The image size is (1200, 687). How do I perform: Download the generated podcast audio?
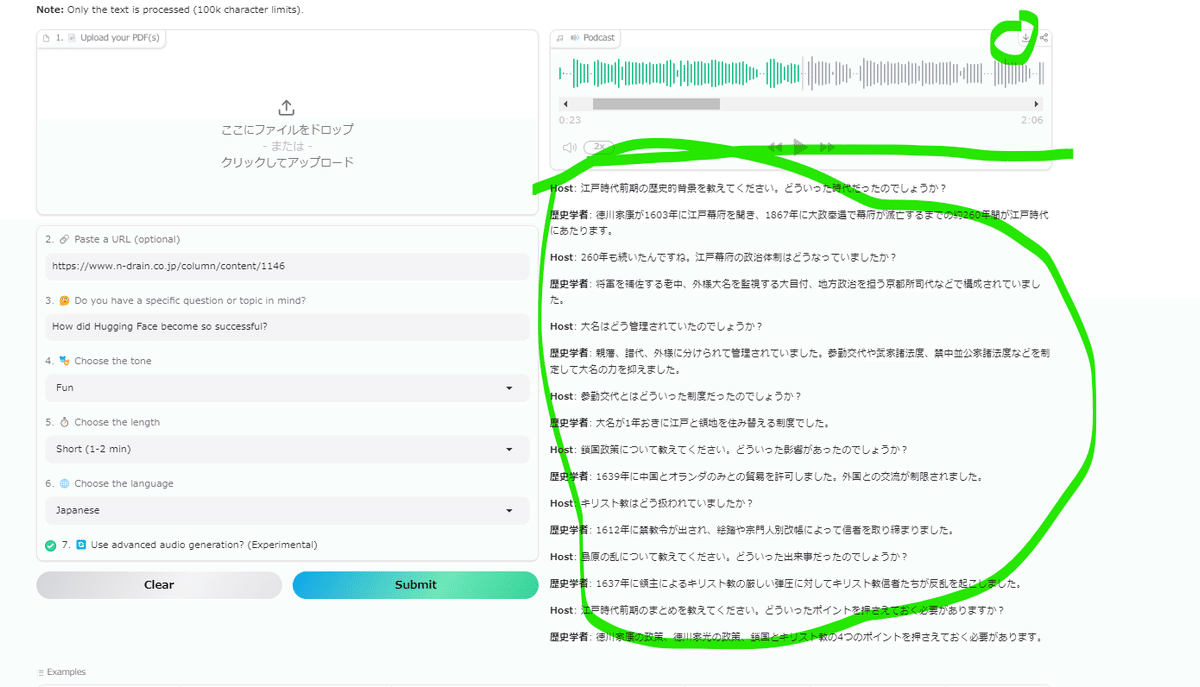pyautogui.click(x=1025, y=37)
